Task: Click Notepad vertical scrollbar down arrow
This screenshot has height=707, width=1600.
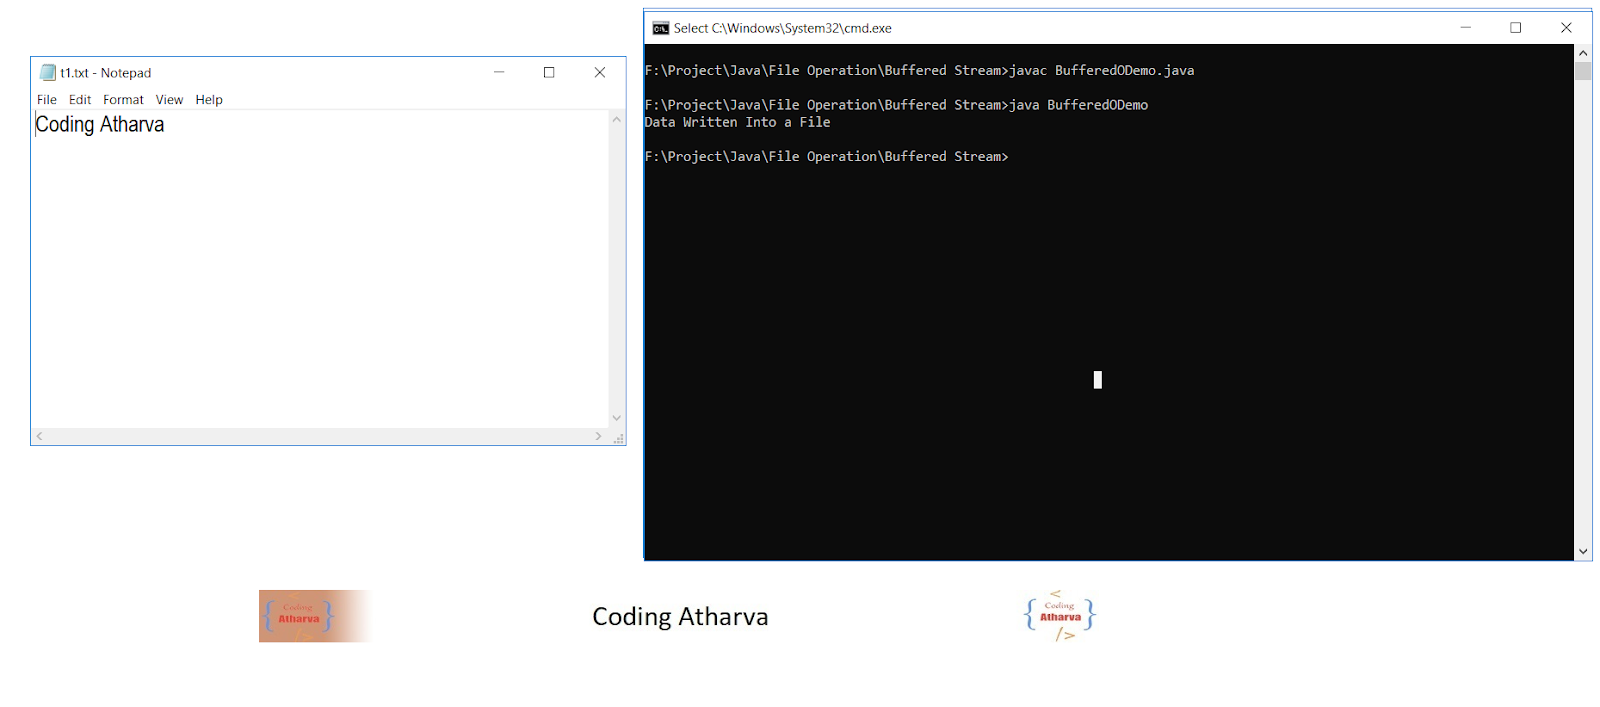Action: click(617, 418)
